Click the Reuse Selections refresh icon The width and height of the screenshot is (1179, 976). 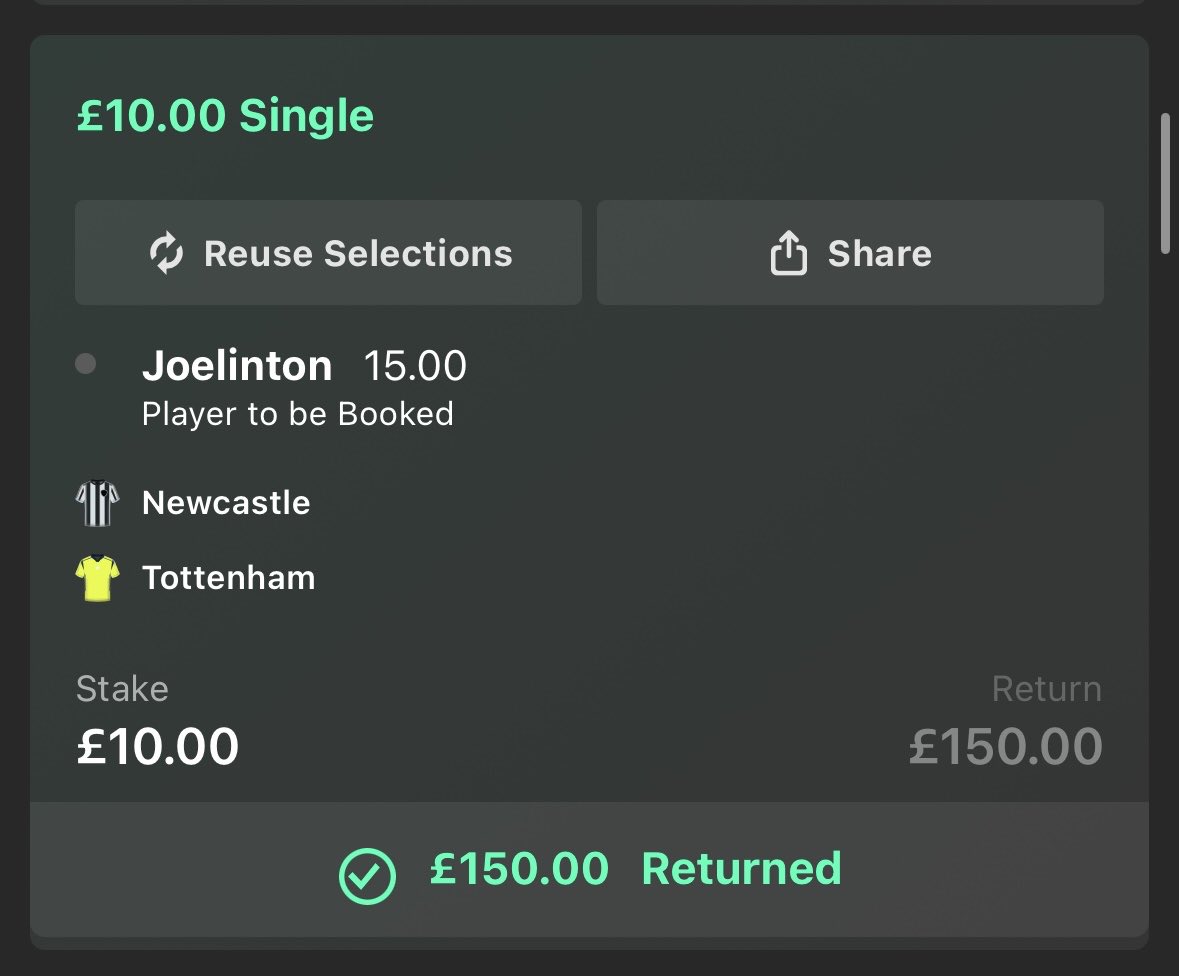point(166,253)
